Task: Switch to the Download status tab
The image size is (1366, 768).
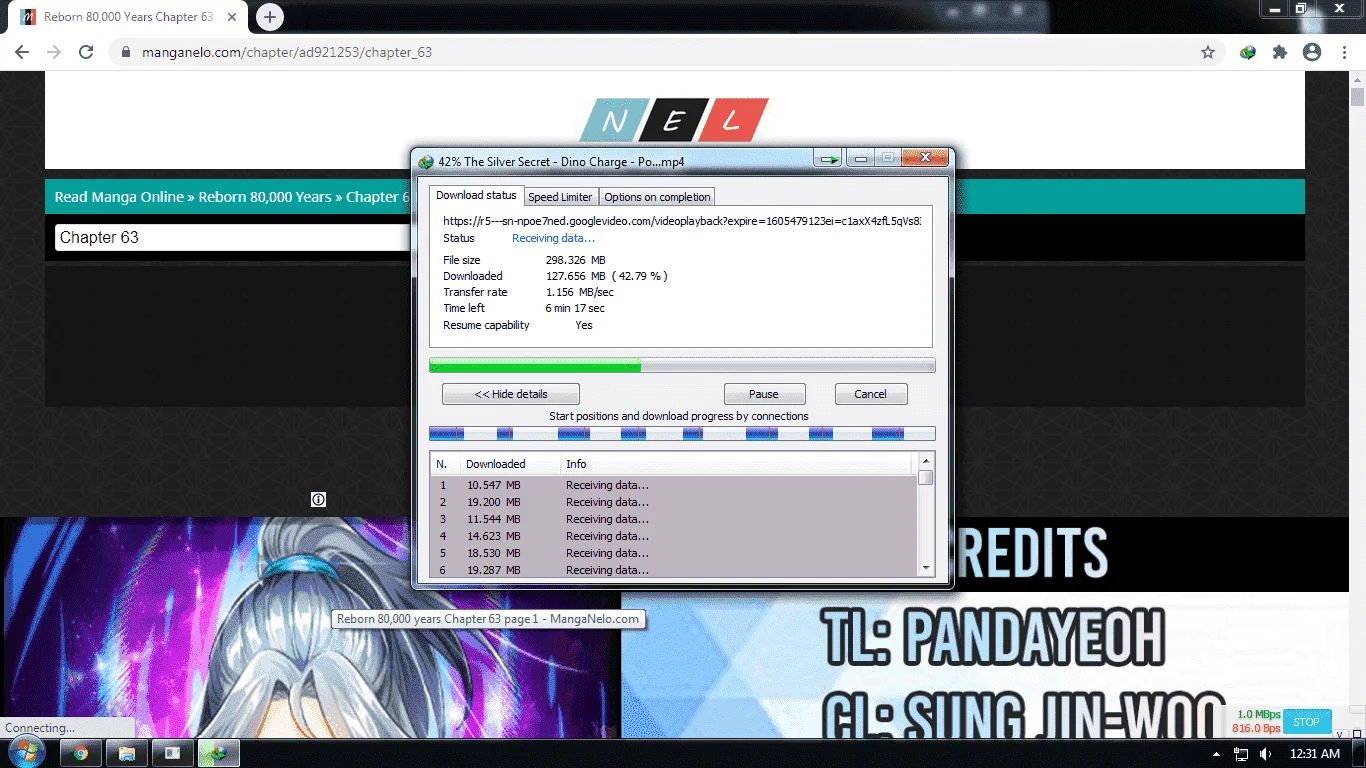Action: pos(476,196)
